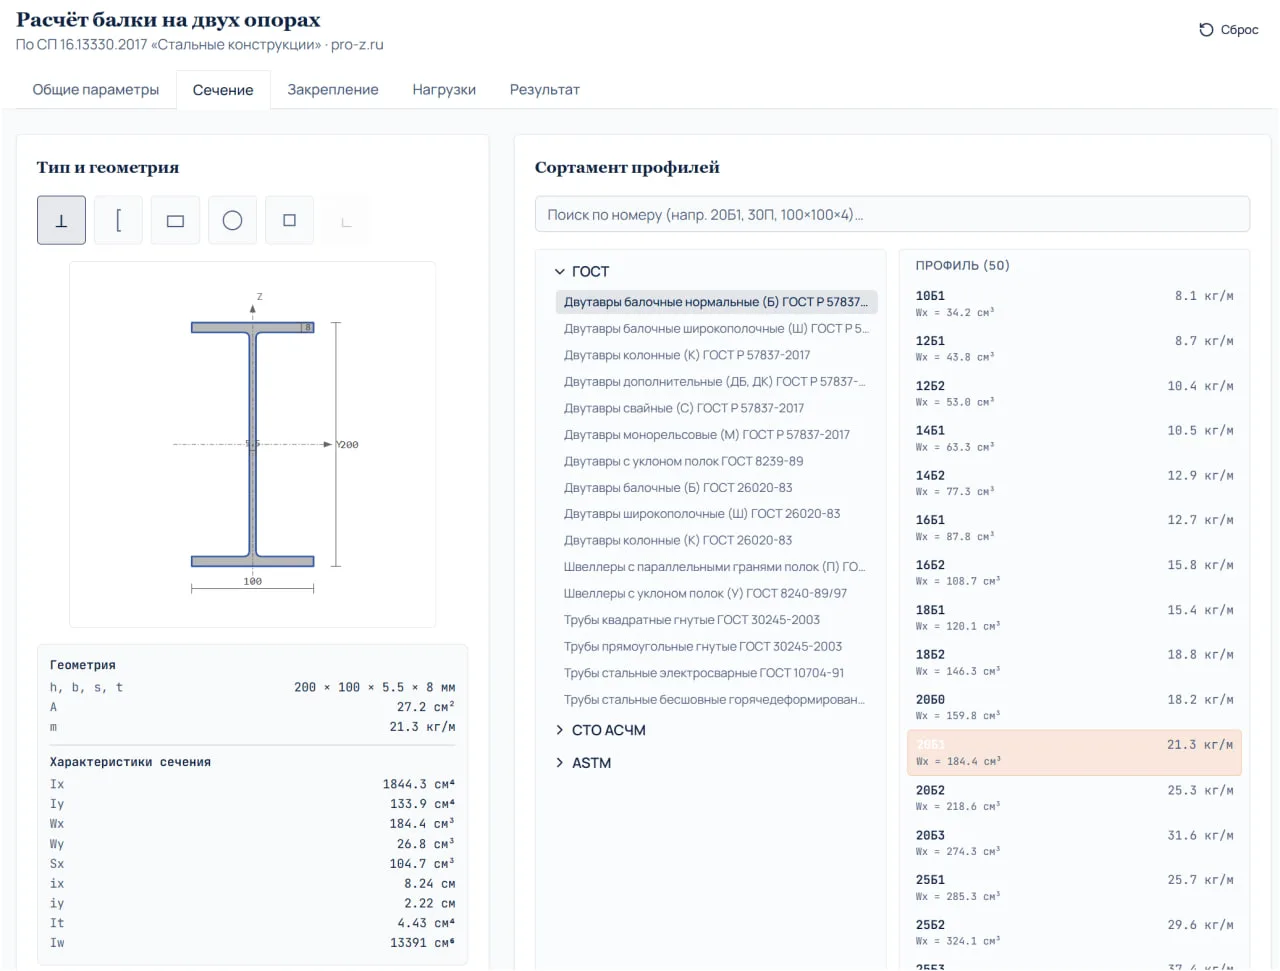Click the I-beam cross-section drawing

253,444
